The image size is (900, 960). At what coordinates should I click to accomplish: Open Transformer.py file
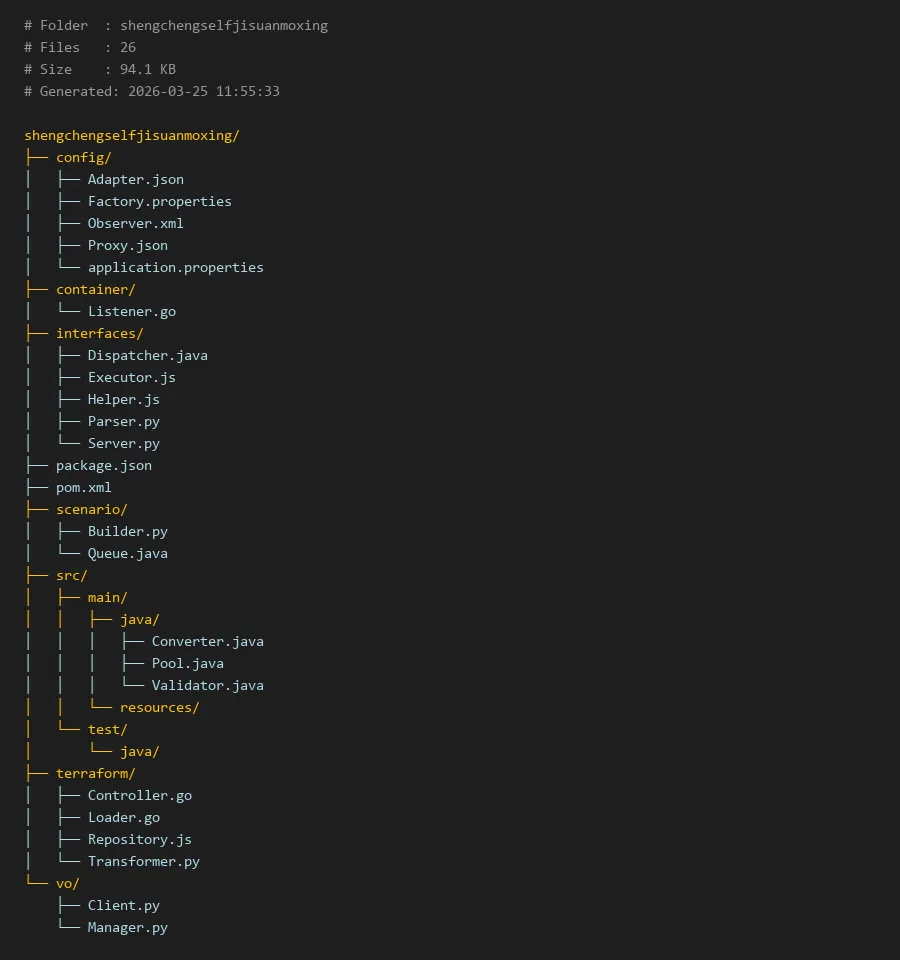tap(143, 862)
